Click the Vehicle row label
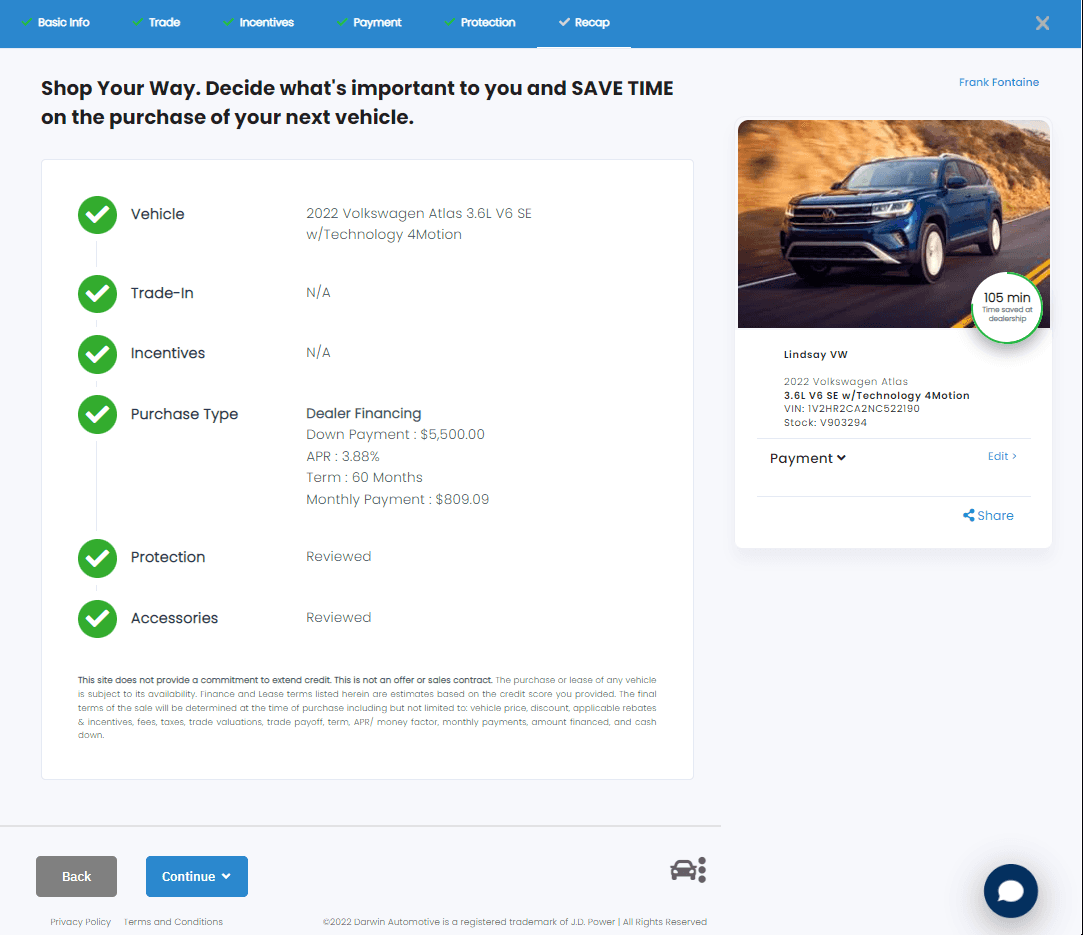This screenshot has height=935, width=1083. (157, 214)
